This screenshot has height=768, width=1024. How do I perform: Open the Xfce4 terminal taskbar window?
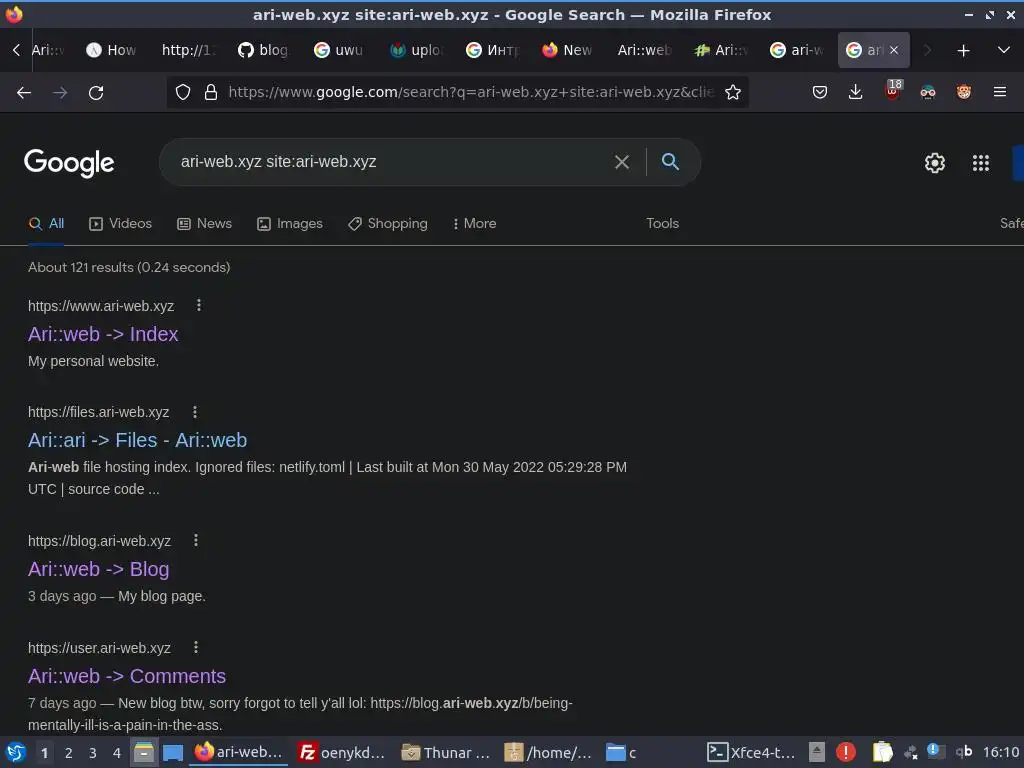(752, 752)
